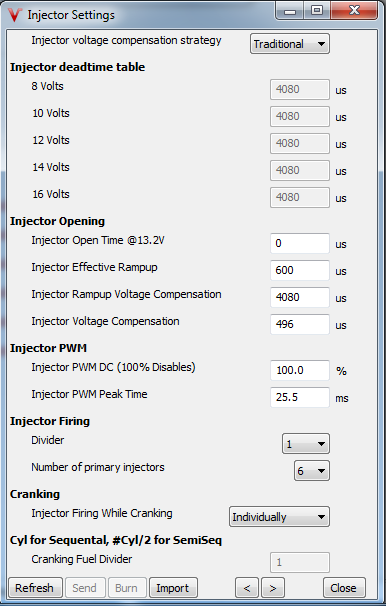Click the Injector Voltage Compensation field

[300, 324]
